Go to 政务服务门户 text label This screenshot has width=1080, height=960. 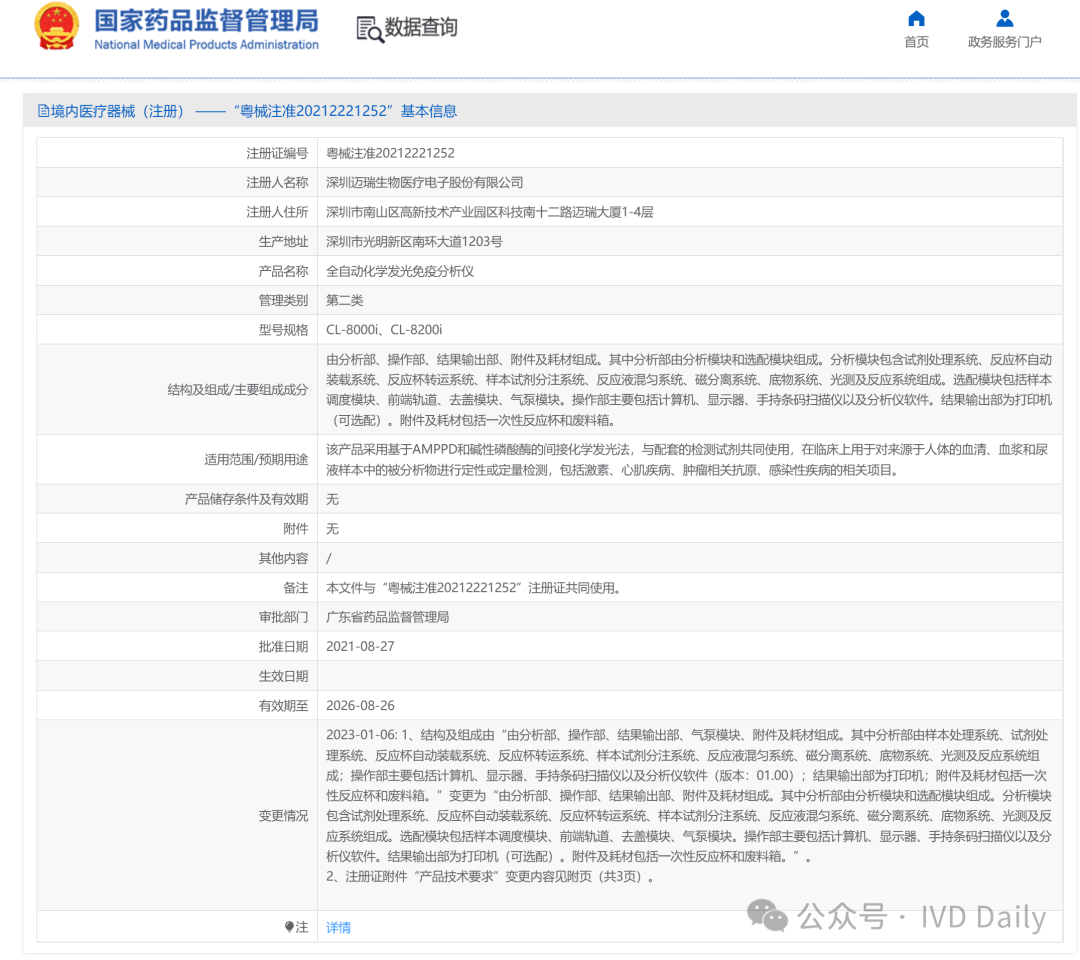coord(1004,42)
